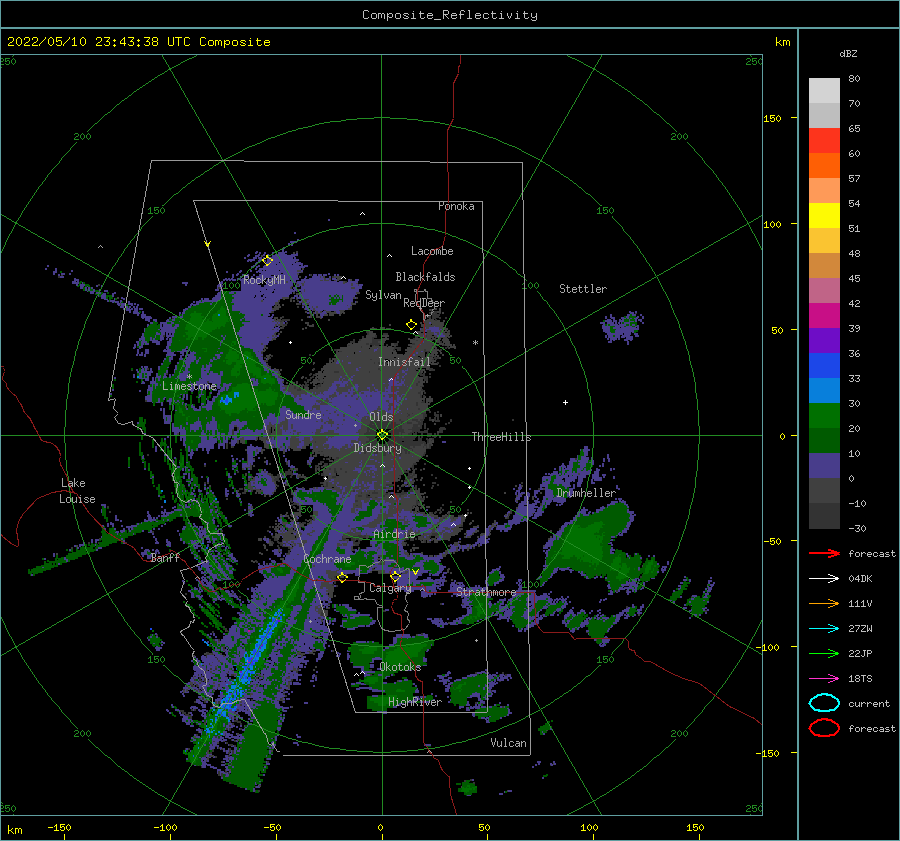The image size is (900, 841).
Task: Select the light blue swatch between 33 and 30
Action: click(x=824, y=391)
